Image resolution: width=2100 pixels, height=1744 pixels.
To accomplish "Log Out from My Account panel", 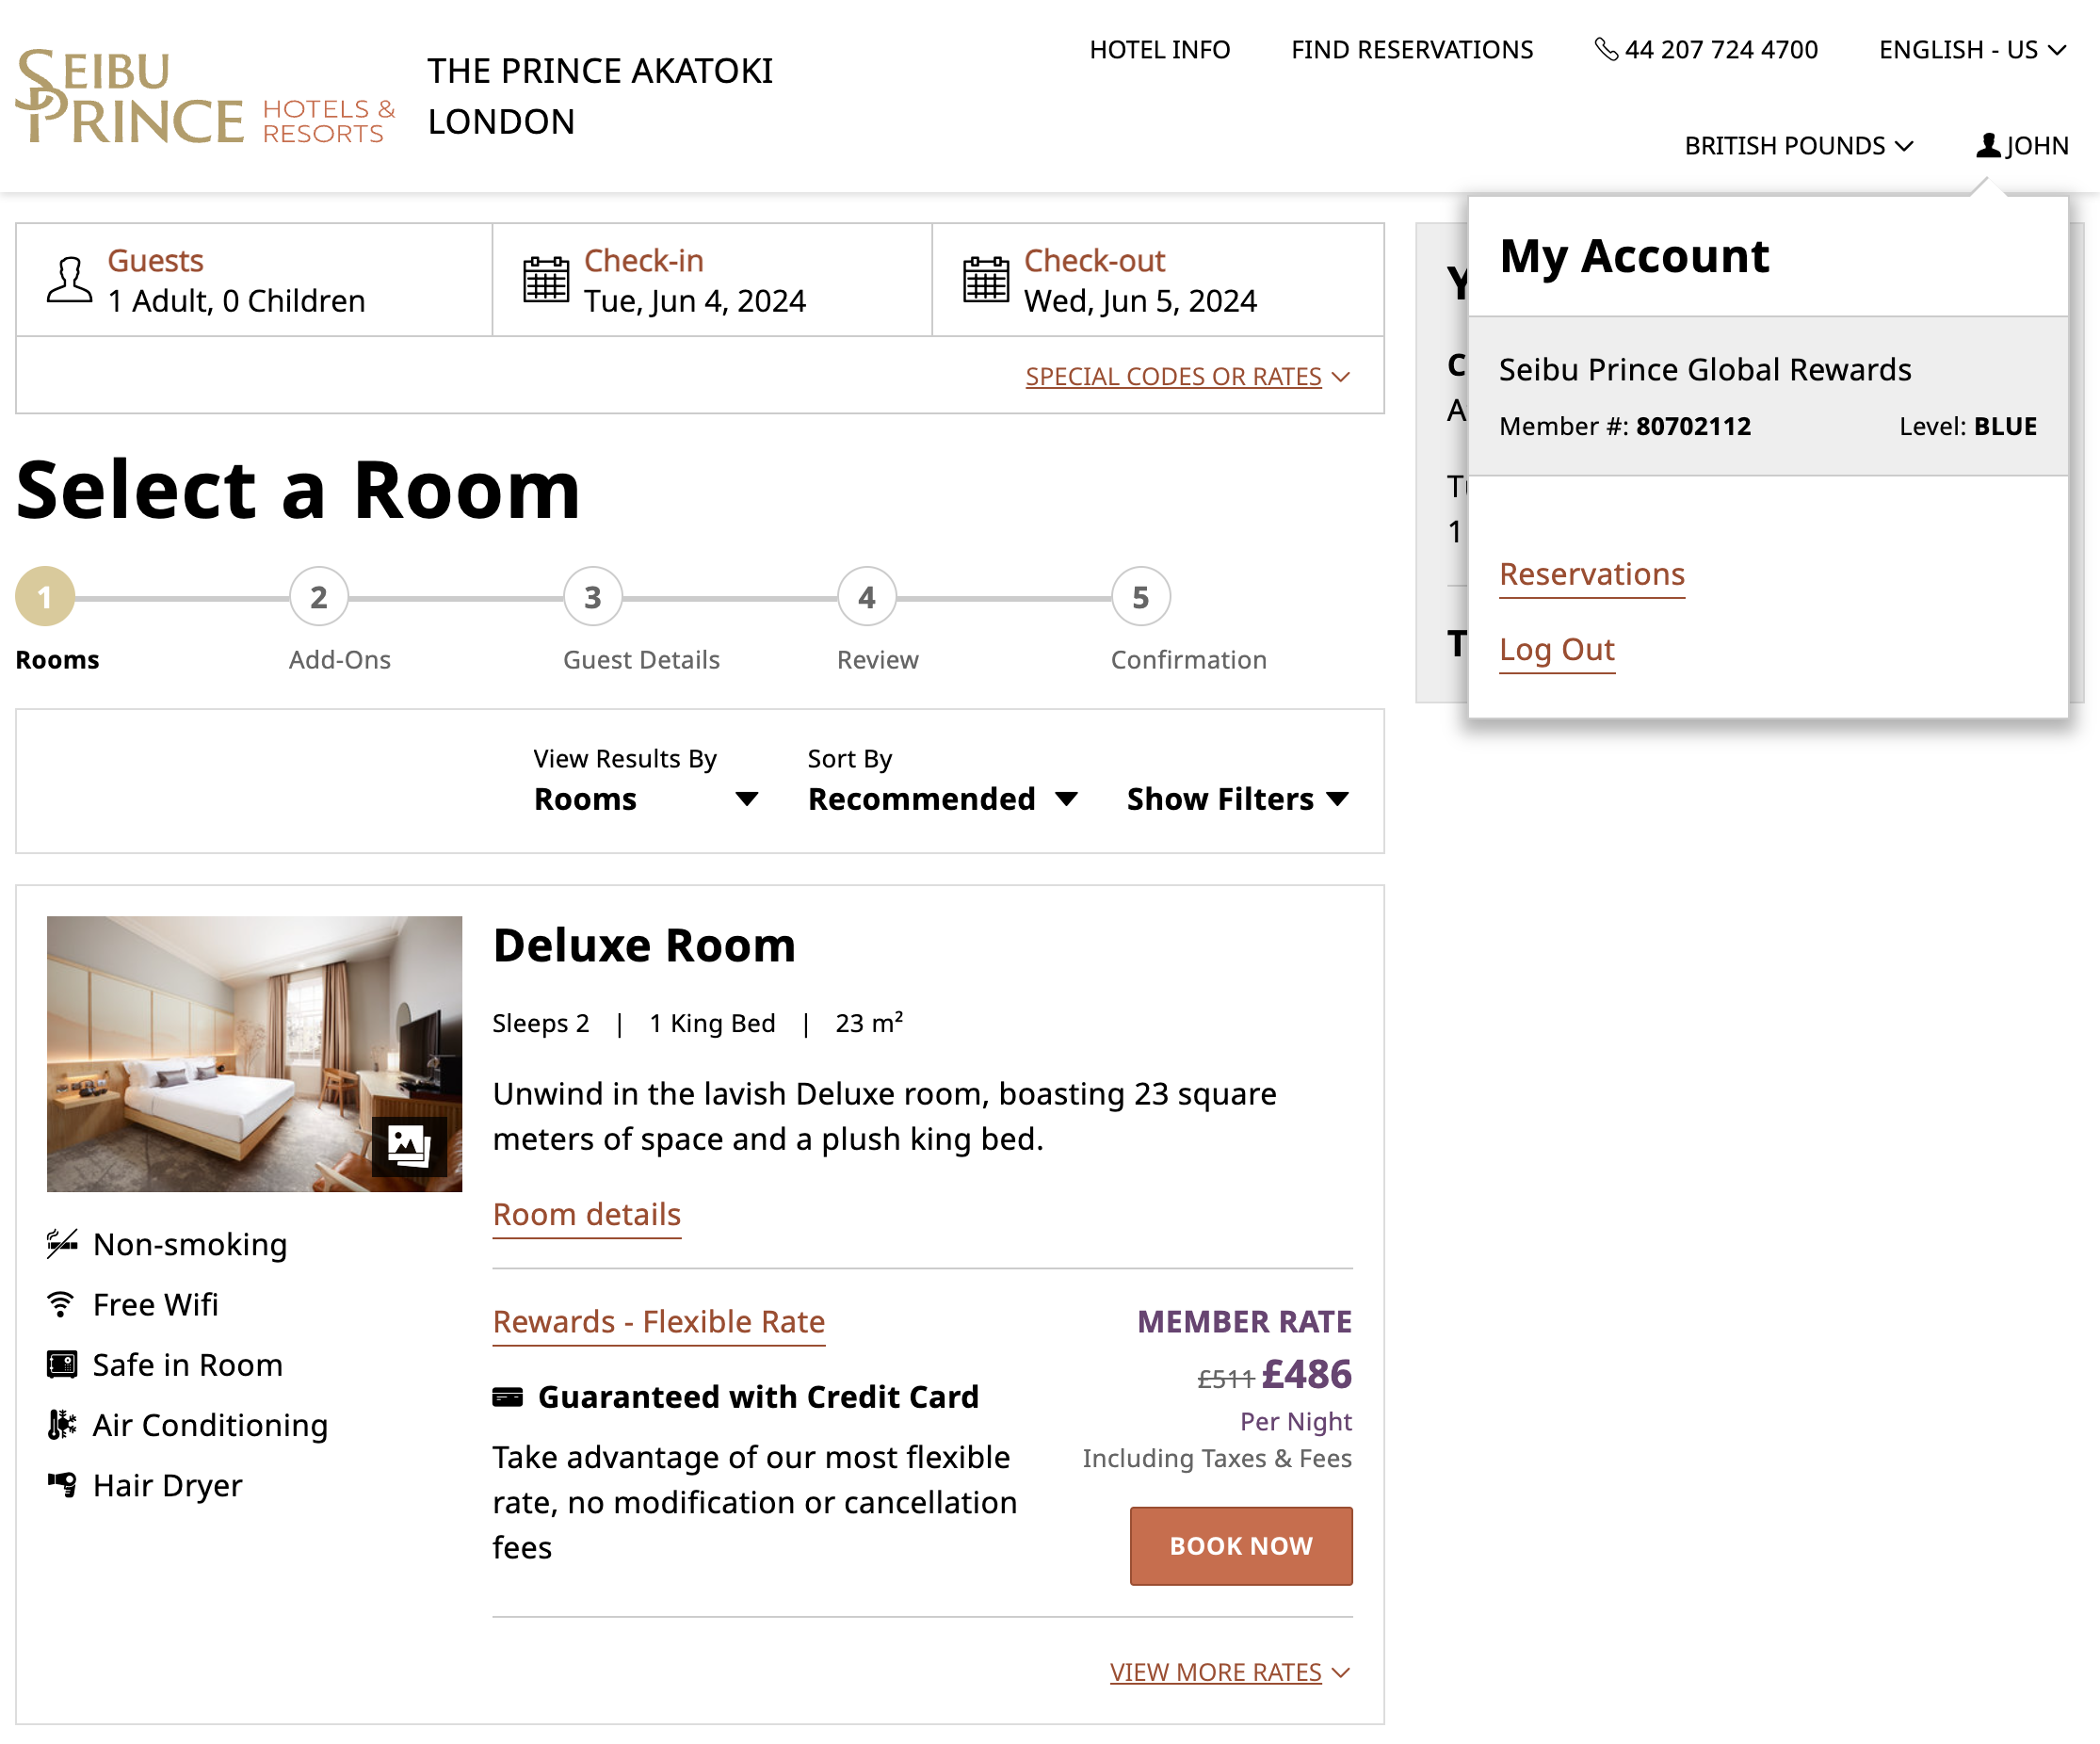I will pyautogui.click(x=1556, y=650).
